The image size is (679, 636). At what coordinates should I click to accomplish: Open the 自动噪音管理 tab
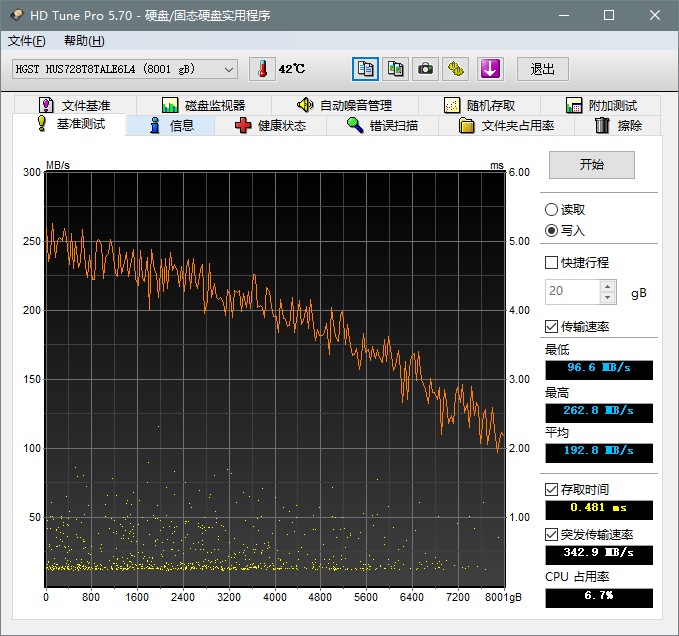pos(345,105)
